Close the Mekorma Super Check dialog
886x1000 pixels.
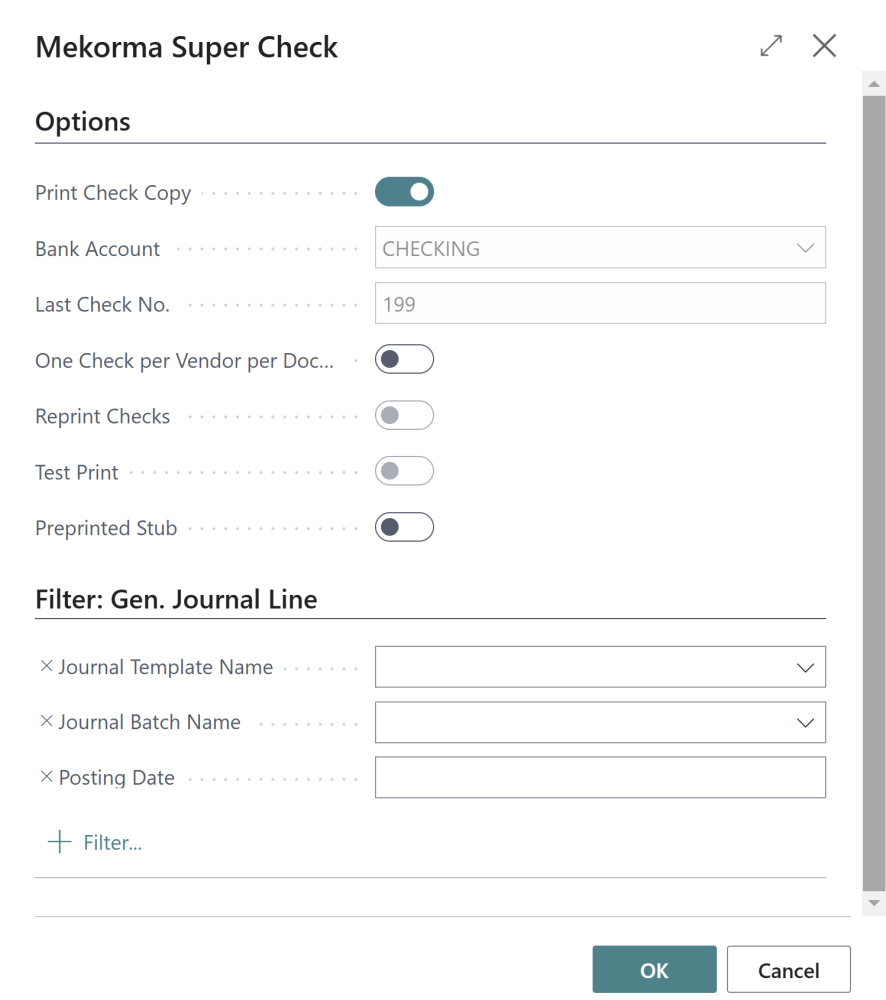click(824, 45)
